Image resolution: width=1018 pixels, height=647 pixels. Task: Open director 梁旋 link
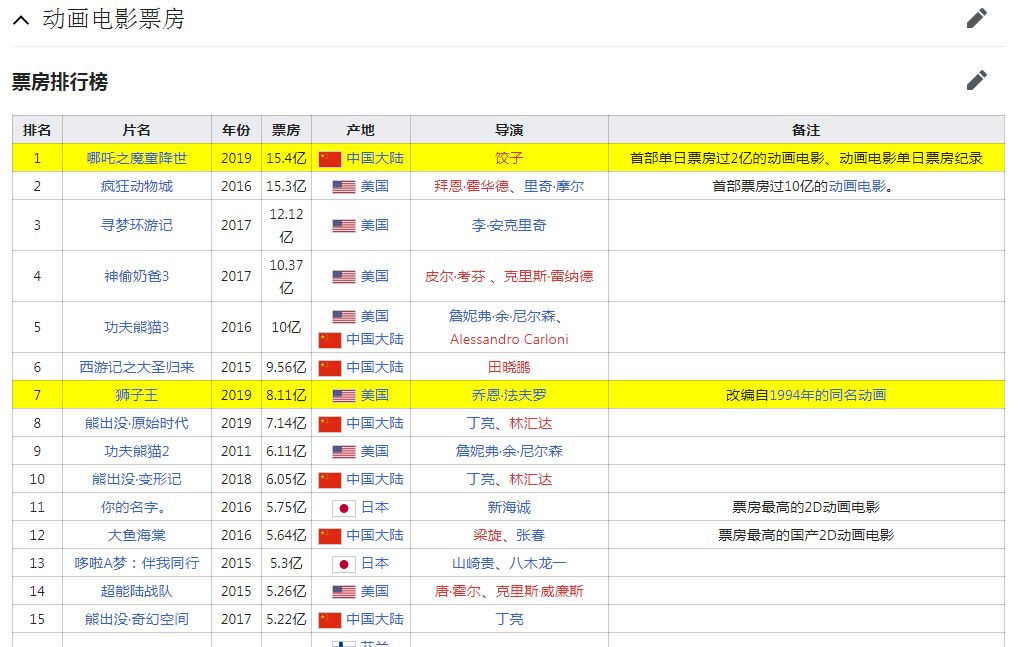(x=488, y=535)
